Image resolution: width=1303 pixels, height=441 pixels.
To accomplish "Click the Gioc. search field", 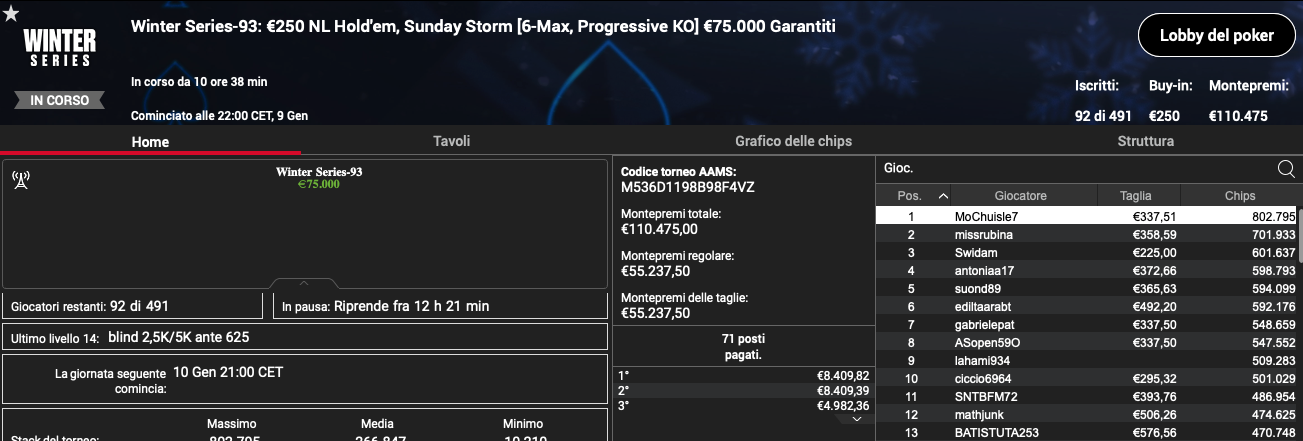I will pos(1075,169).
